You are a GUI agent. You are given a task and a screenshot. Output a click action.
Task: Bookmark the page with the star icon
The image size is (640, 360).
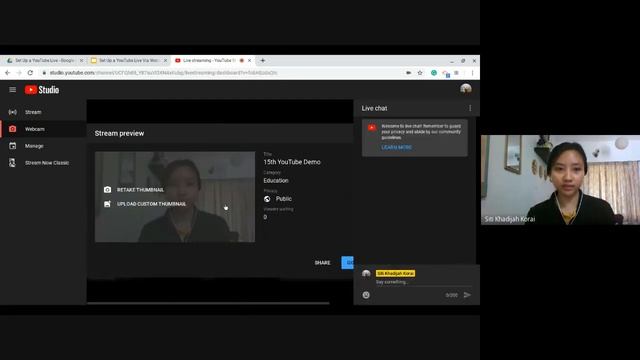(420, 73)
